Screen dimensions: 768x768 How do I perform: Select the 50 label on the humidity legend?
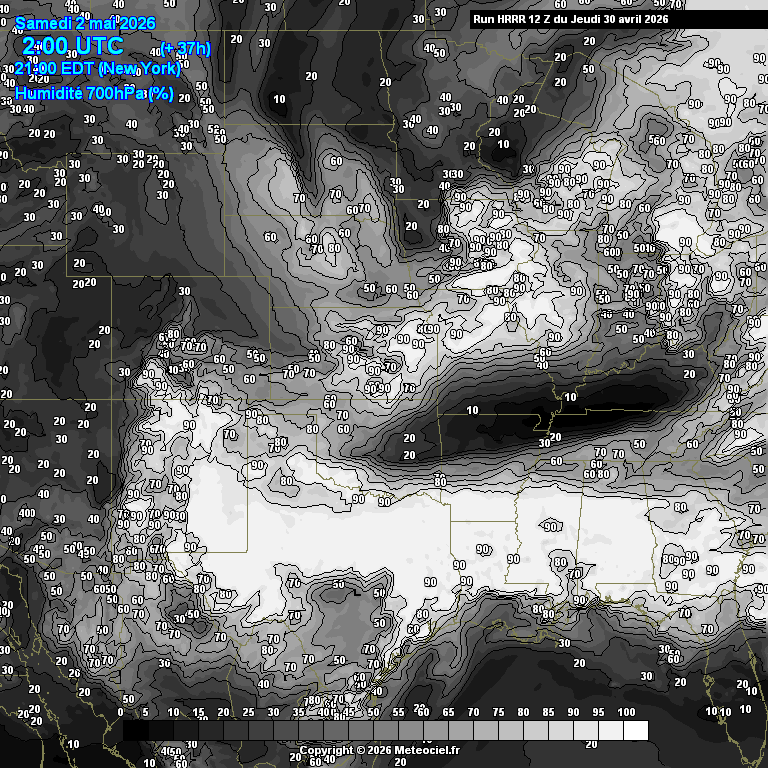pos(374,713)
